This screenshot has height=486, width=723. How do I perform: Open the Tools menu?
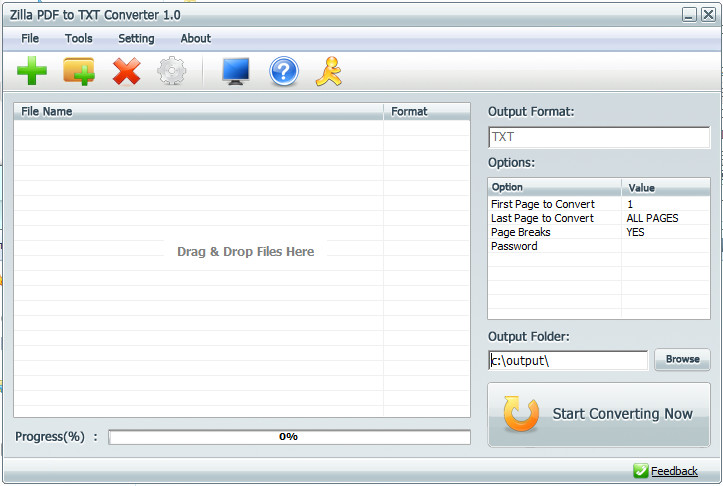78,38
